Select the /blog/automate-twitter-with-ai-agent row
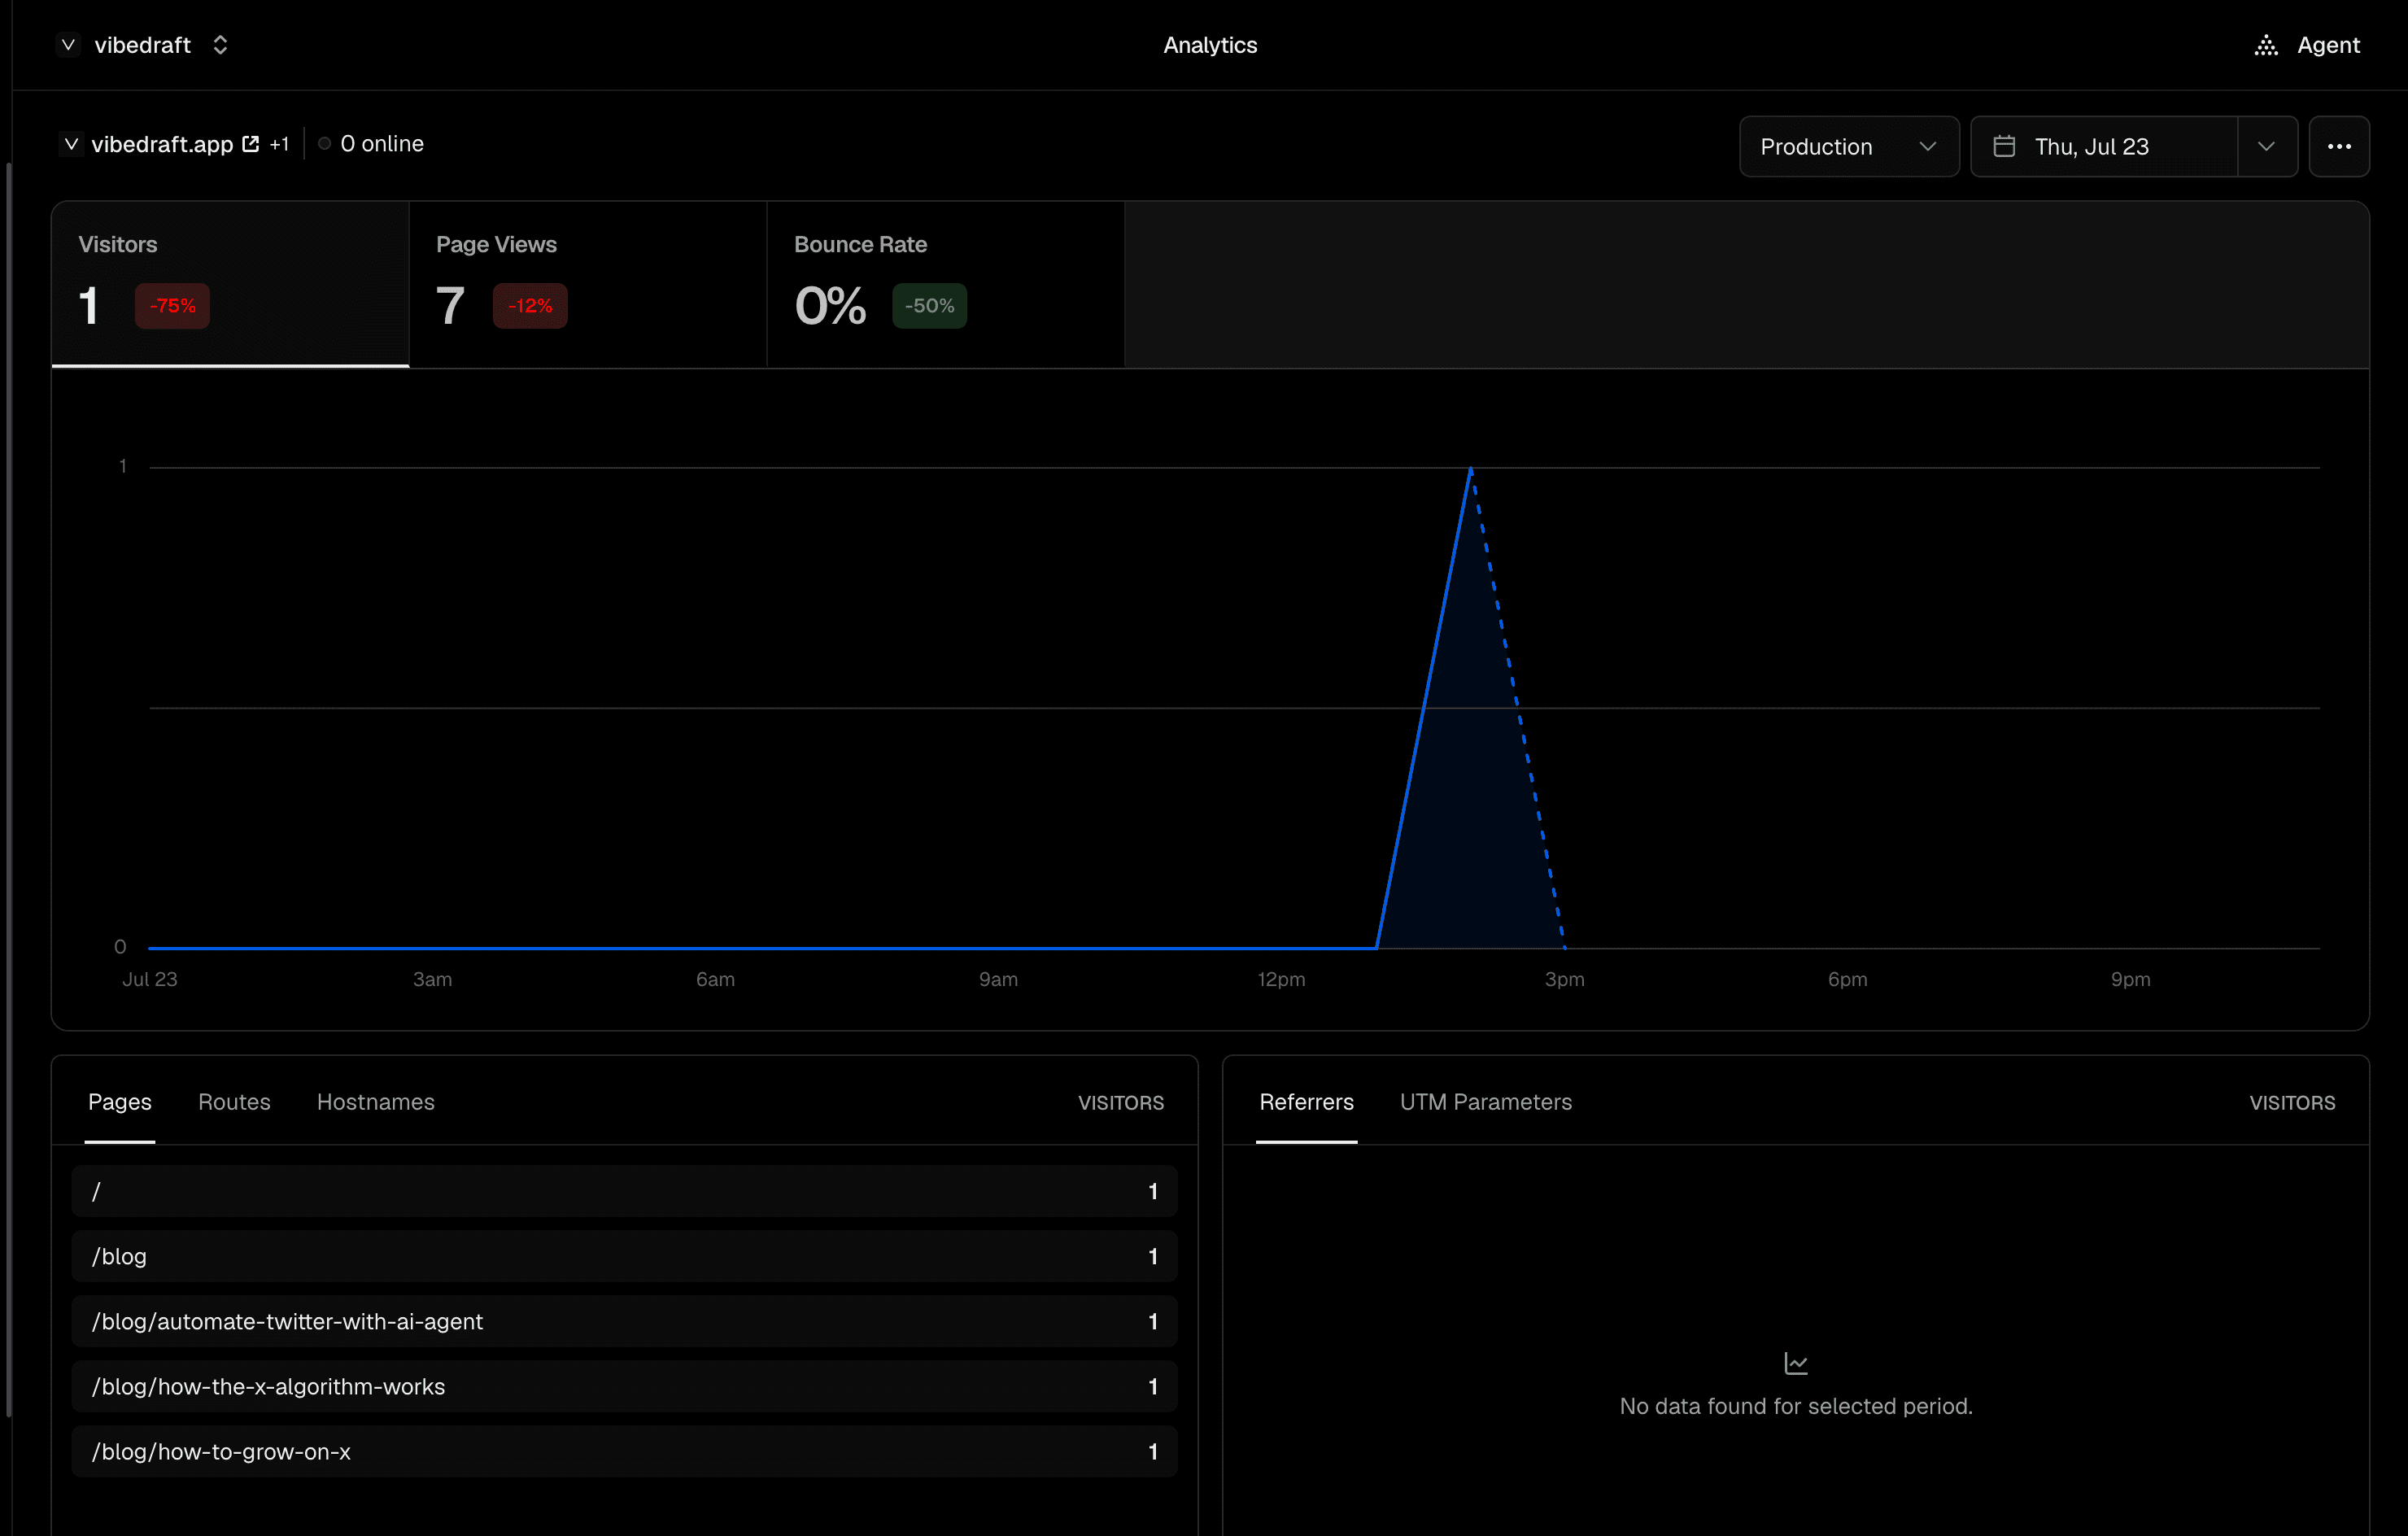The image size is (2408, 1536). 624,1321
